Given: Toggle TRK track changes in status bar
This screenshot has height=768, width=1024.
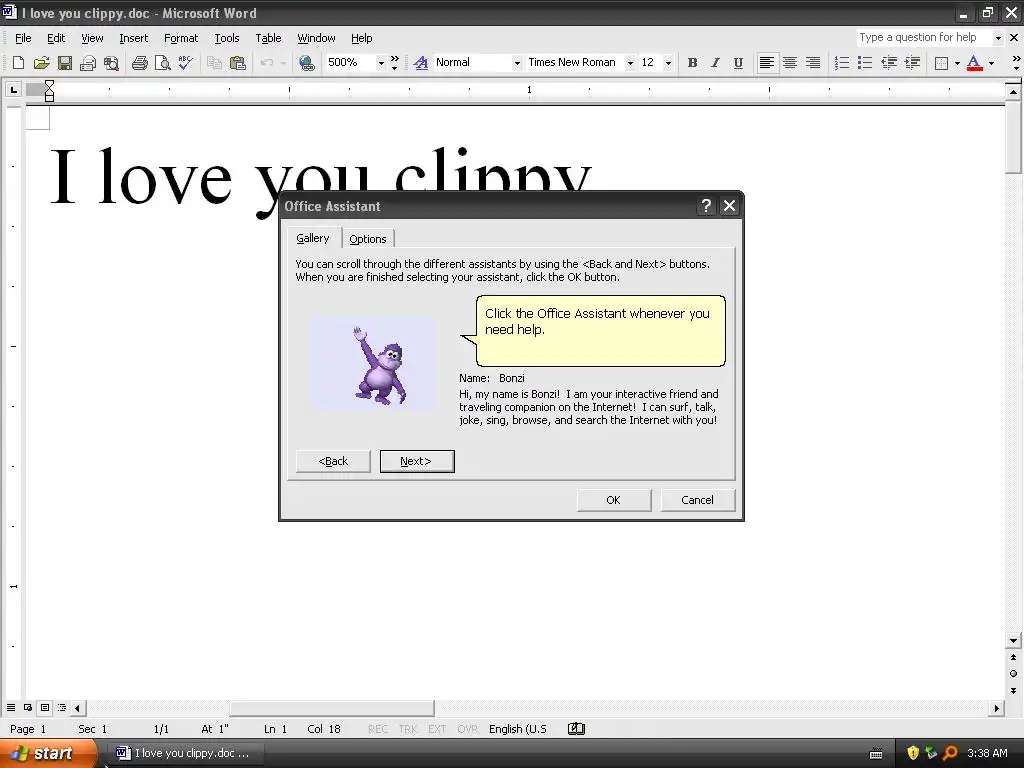Looking at the screenshot, I should [408, 729].
